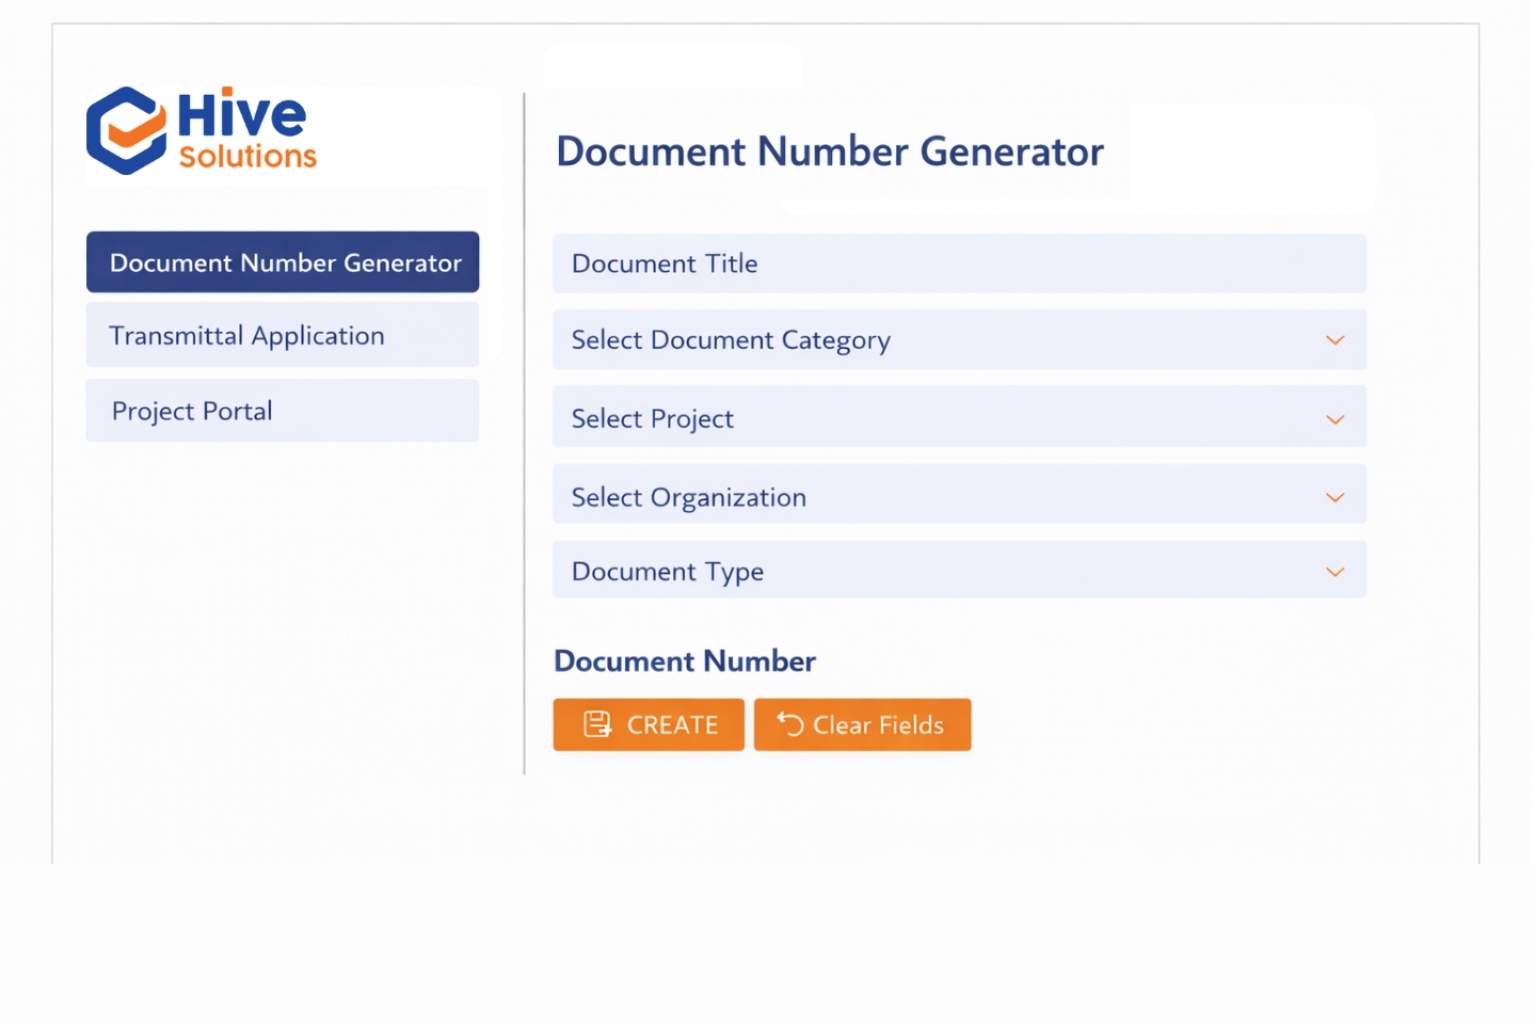Click the Document Number section label
Screen dimensions: 1536x1024
tap(685, 661)
